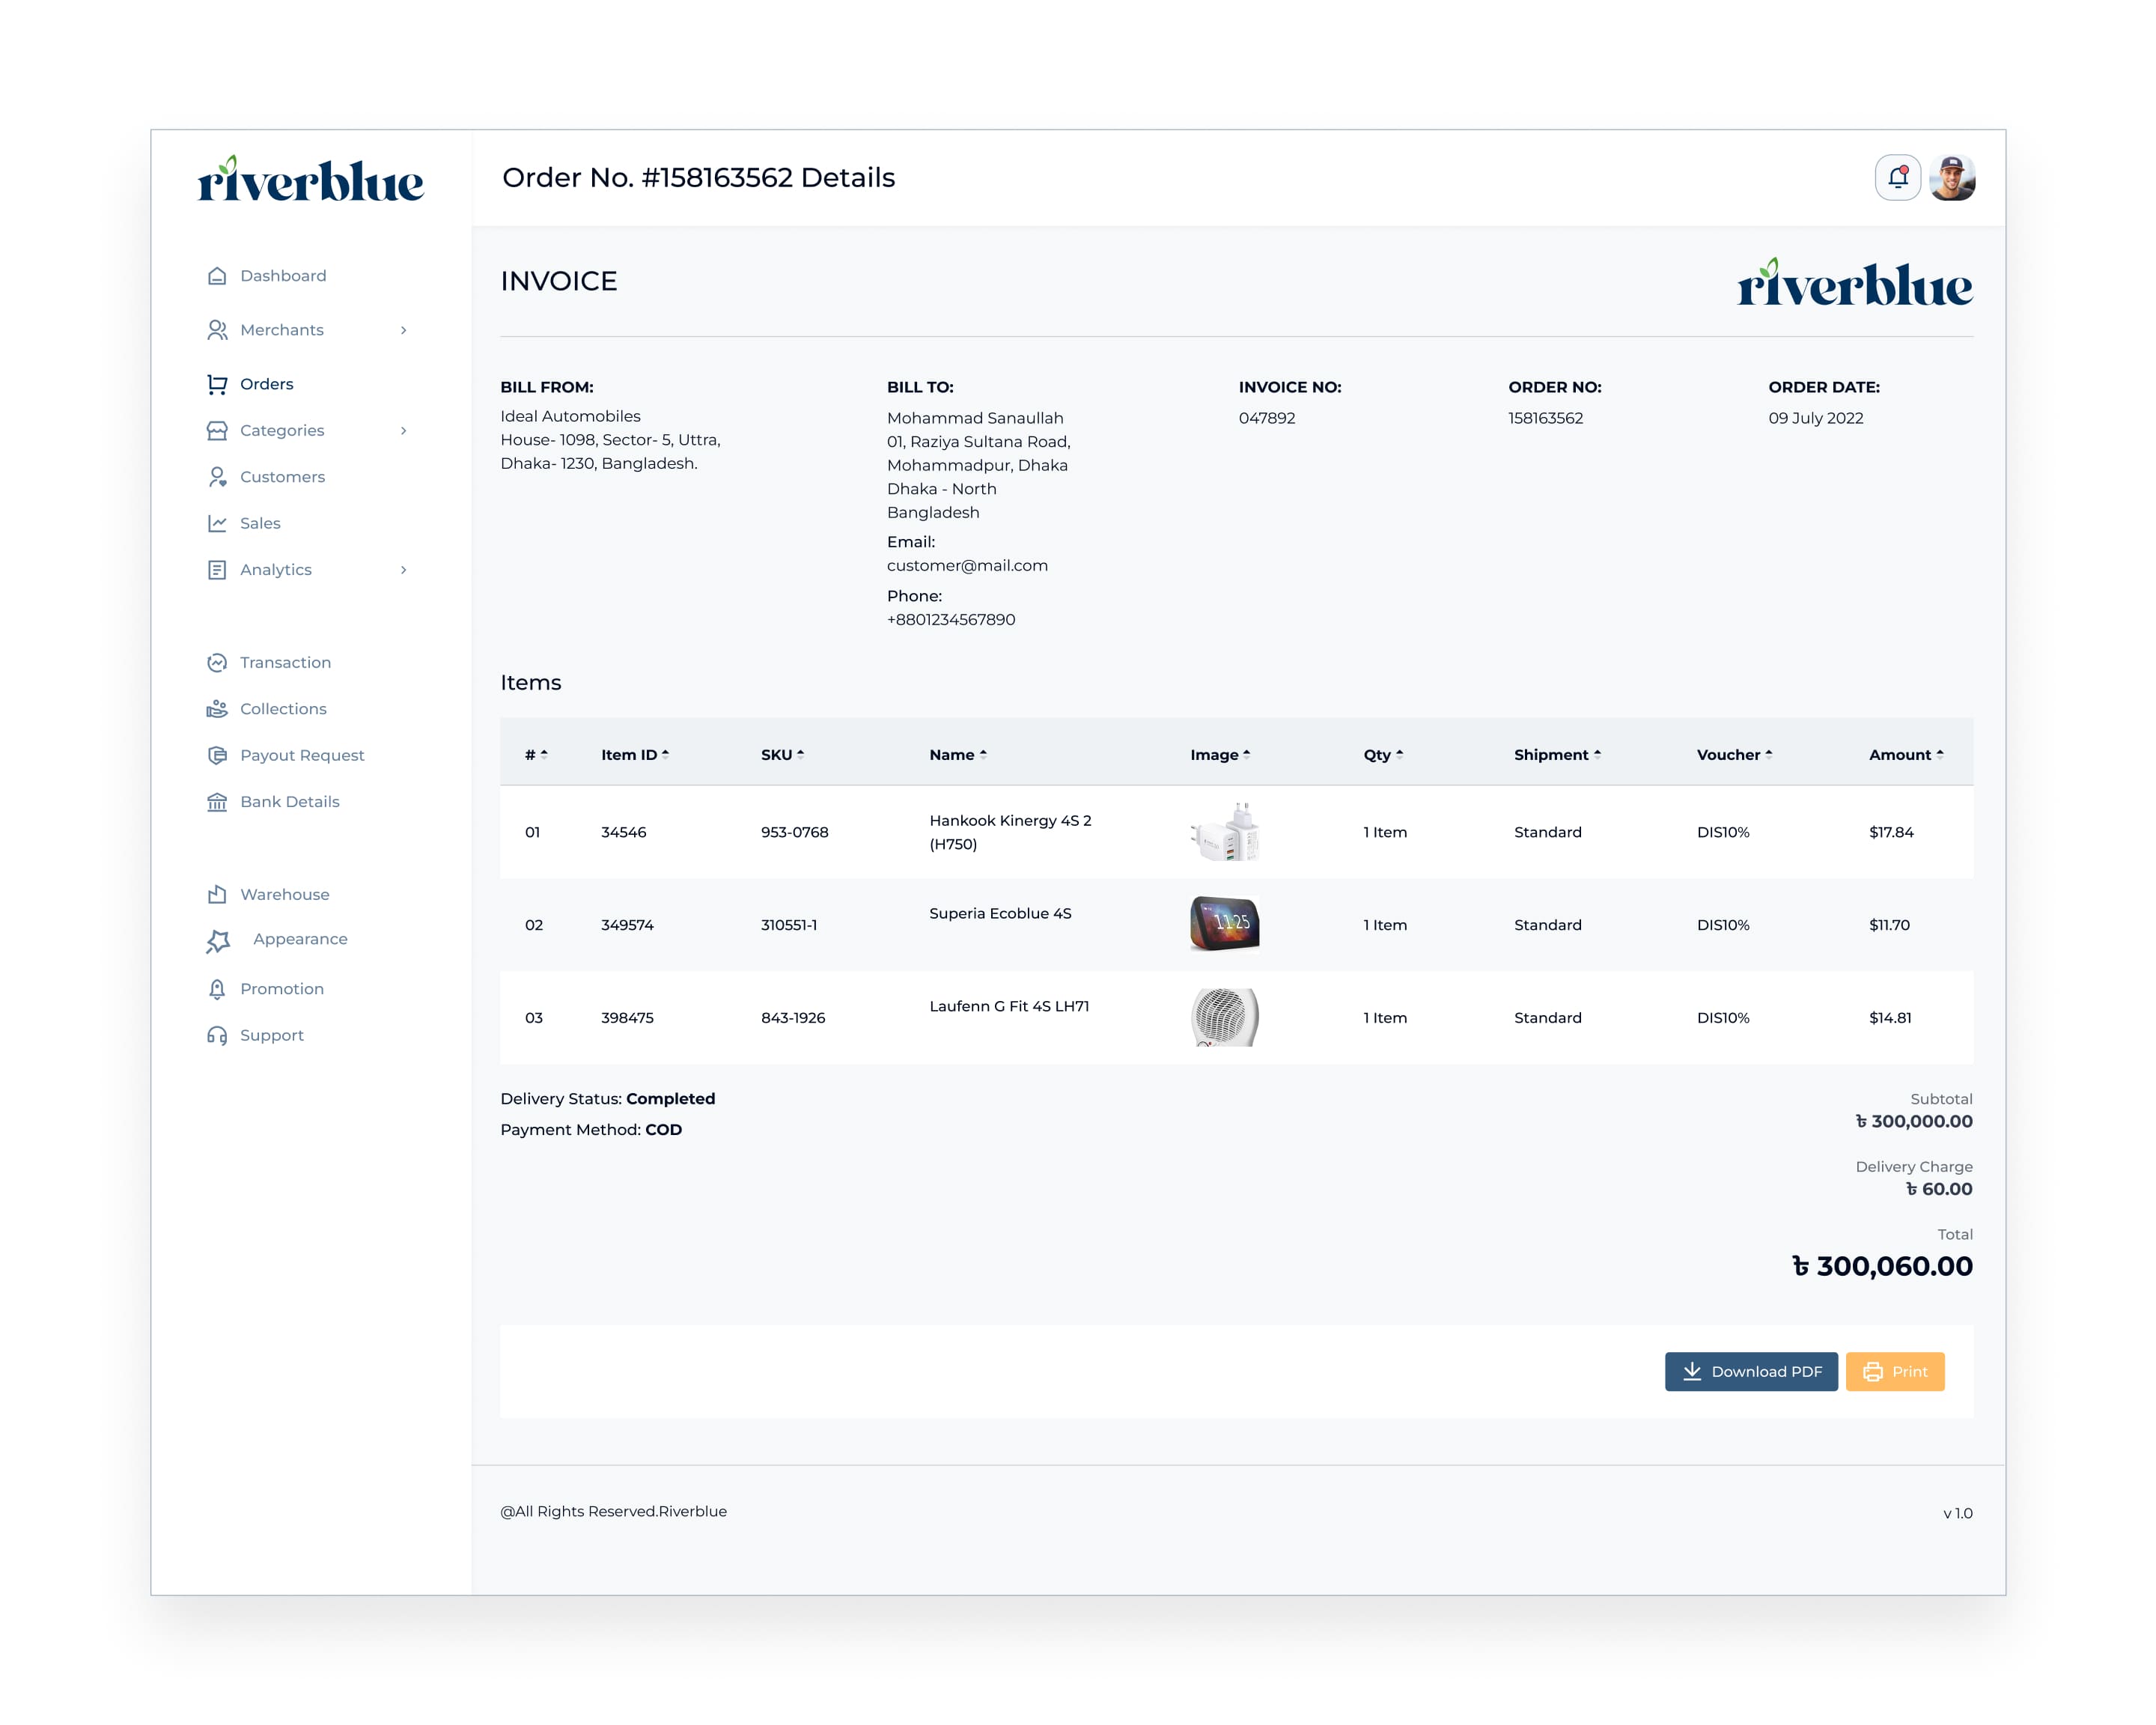Click the Promotion bell icon

217,989
